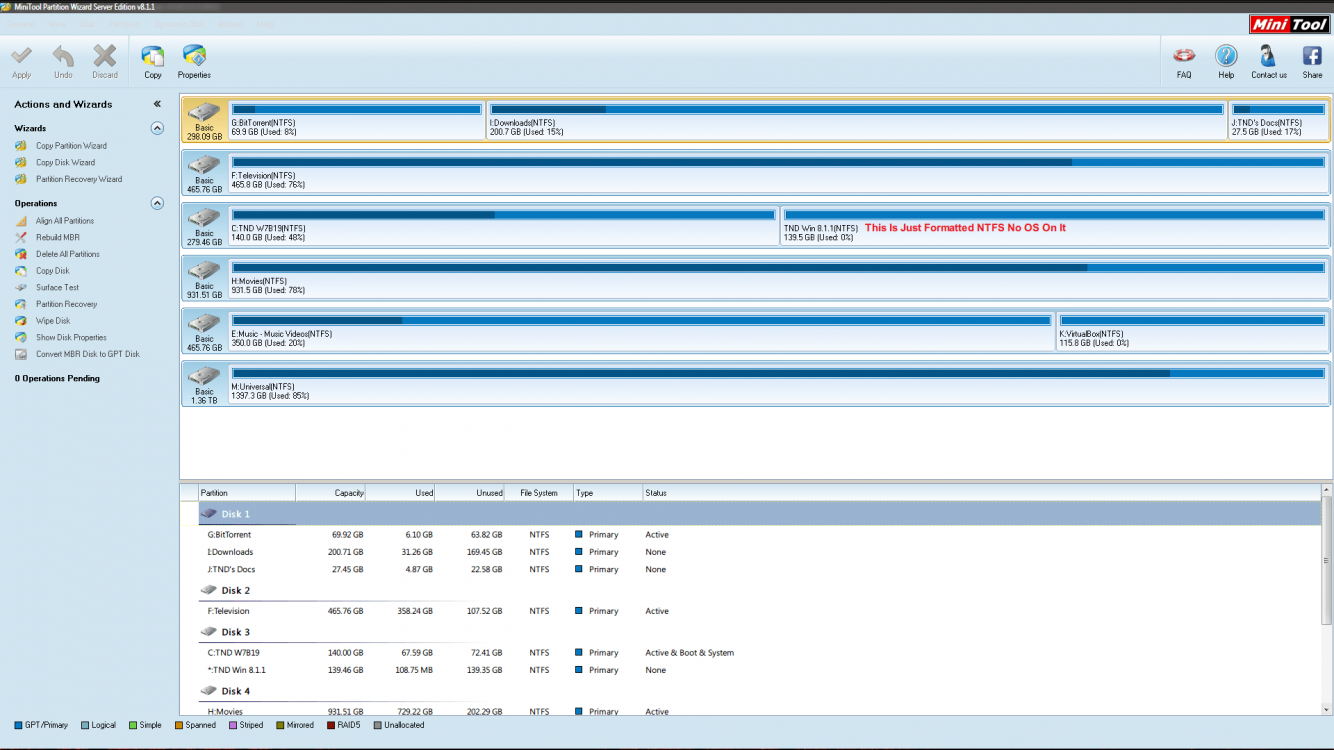Click the Discard X toolbar button
Screen dimensions: 1334x750
(105, 61)
